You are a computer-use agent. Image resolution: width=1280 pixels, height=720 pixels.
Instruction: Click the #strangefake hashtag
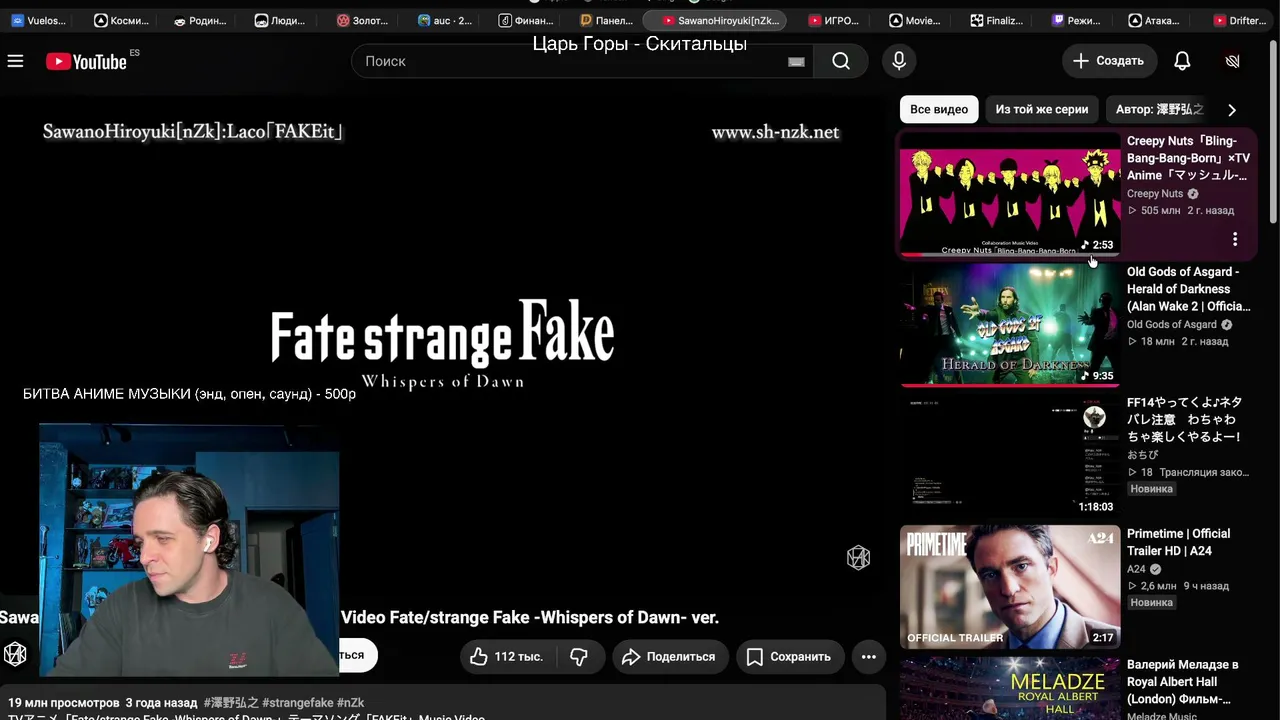pos(298,703)
